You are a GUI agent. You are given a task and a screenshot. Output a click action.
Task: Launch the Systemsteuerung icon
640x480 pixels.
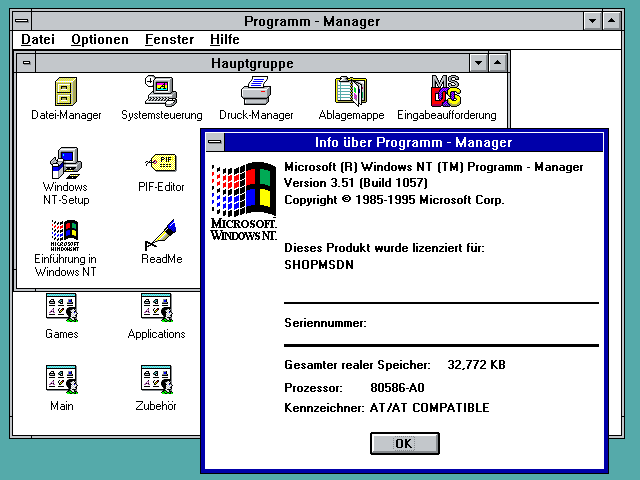pos(161,92)
